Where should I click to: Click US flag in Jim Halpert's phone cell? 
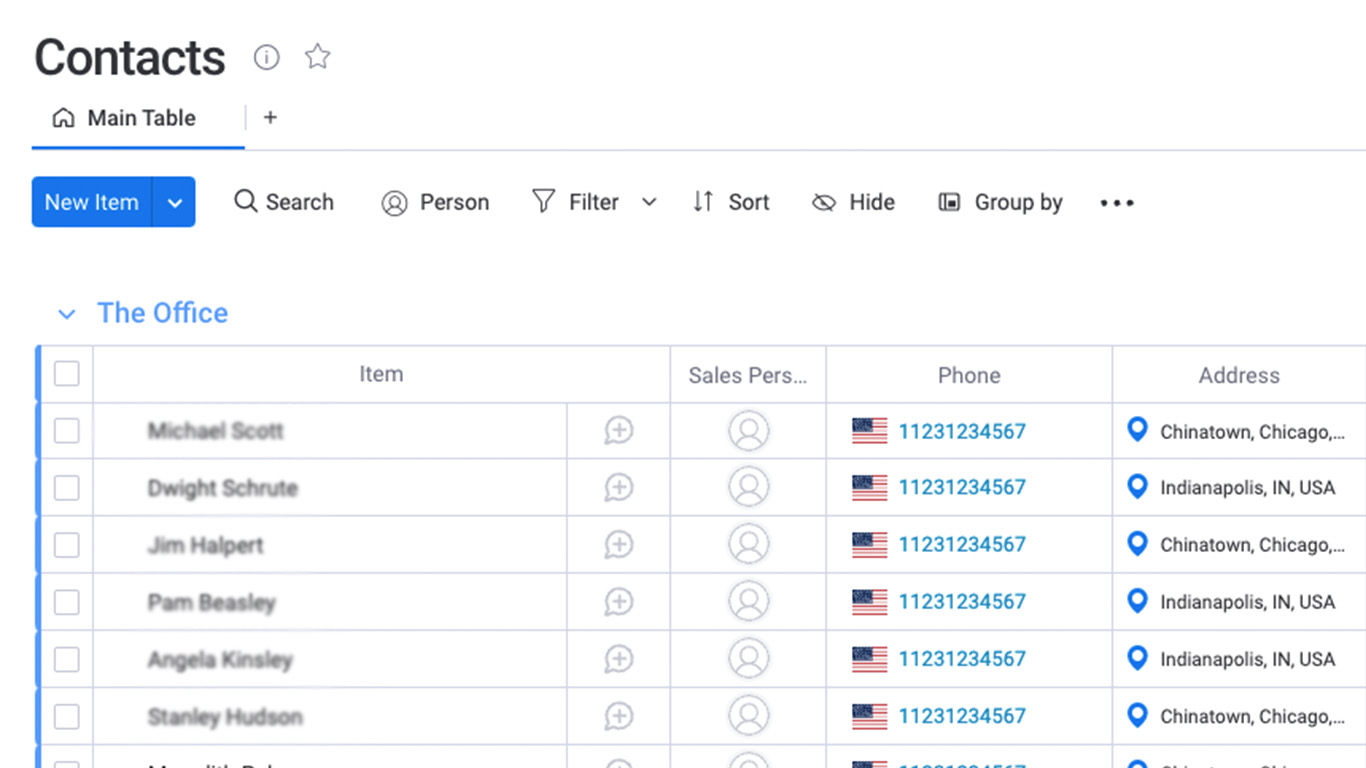[869, 545]
